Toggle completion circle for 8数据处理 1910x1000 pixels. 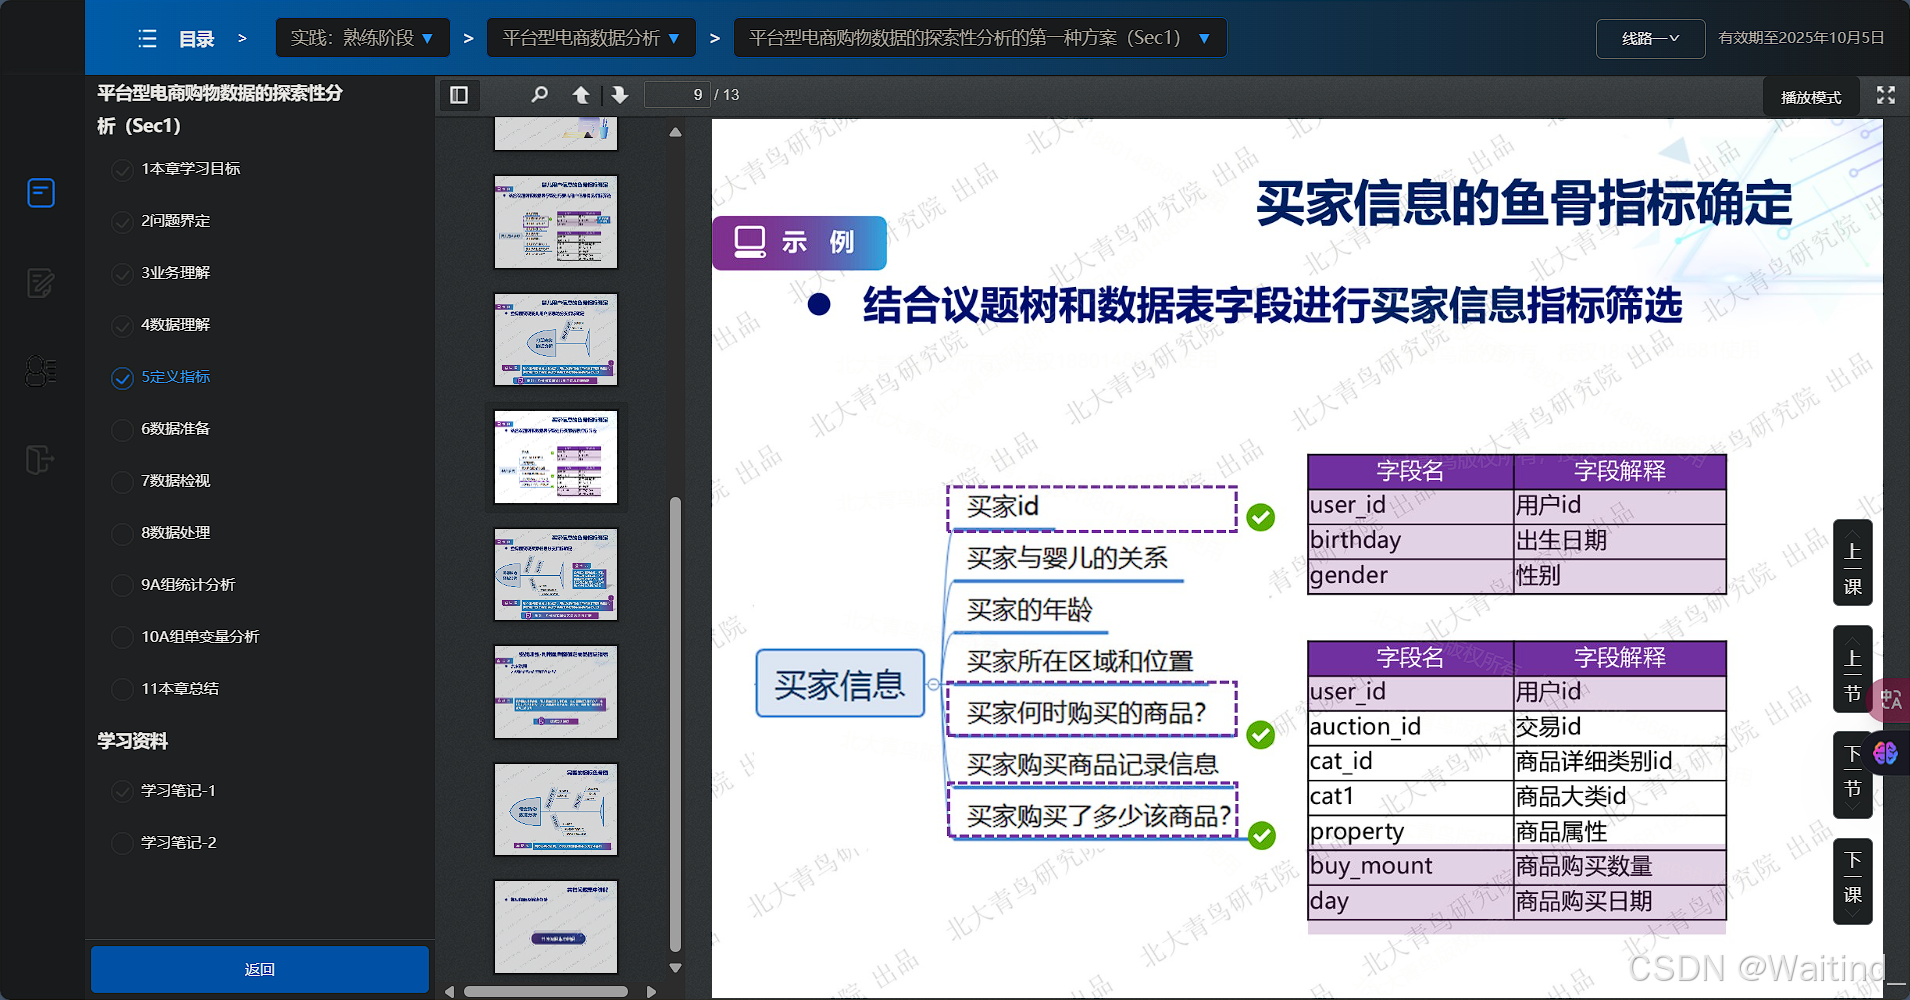click(122, 534)
